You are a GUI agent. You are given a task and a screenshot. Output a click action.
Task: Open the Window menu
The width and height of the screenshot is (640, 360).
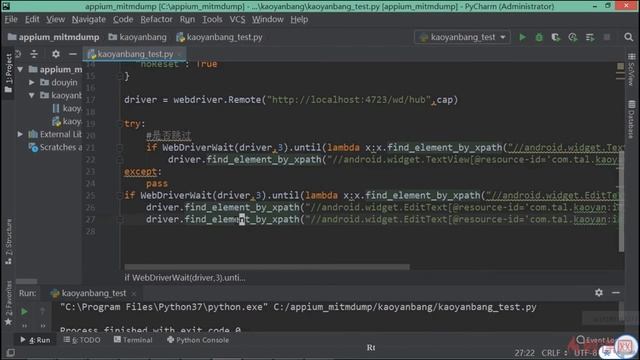pyautogui.click(x=267, y=19)
